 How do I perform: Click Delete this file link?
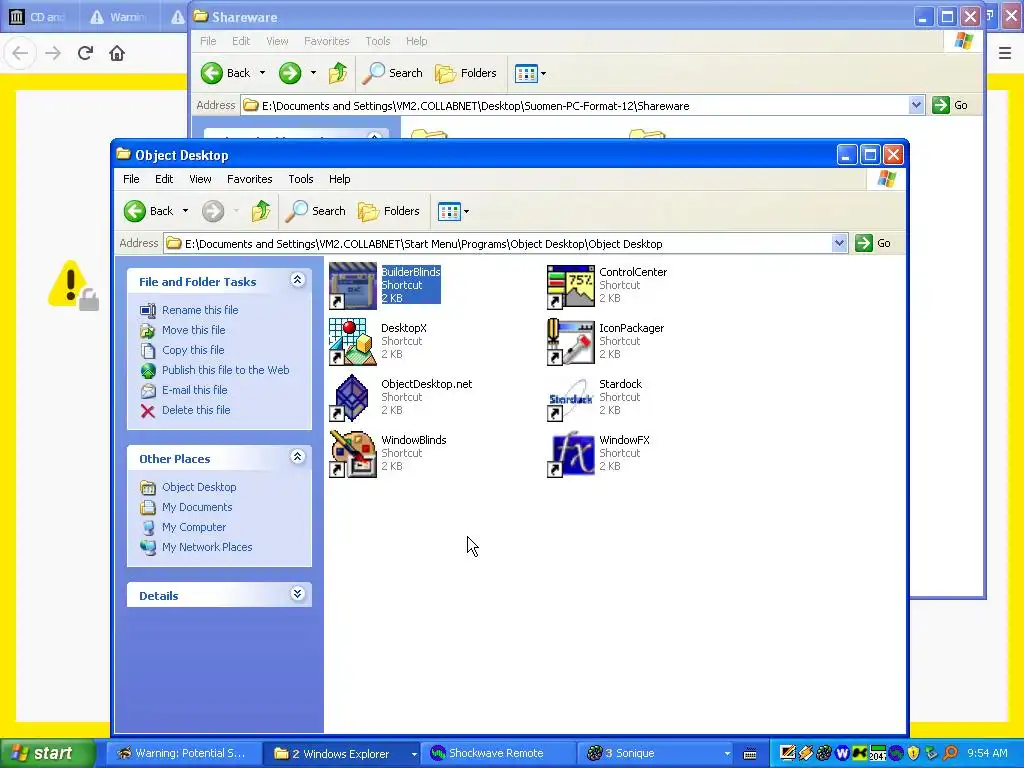click(x=196, y=410)
